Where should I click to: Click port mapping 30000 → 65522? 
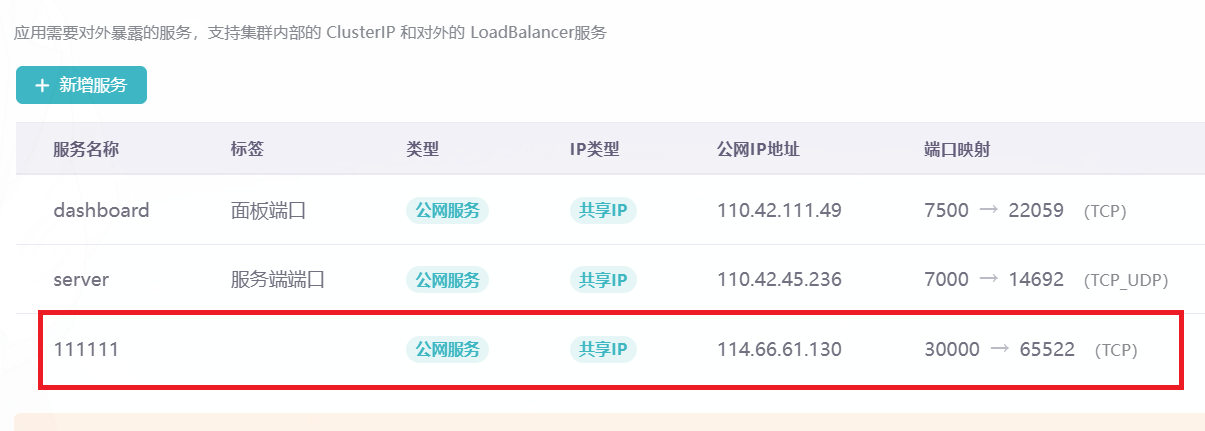coord(1000,350)
